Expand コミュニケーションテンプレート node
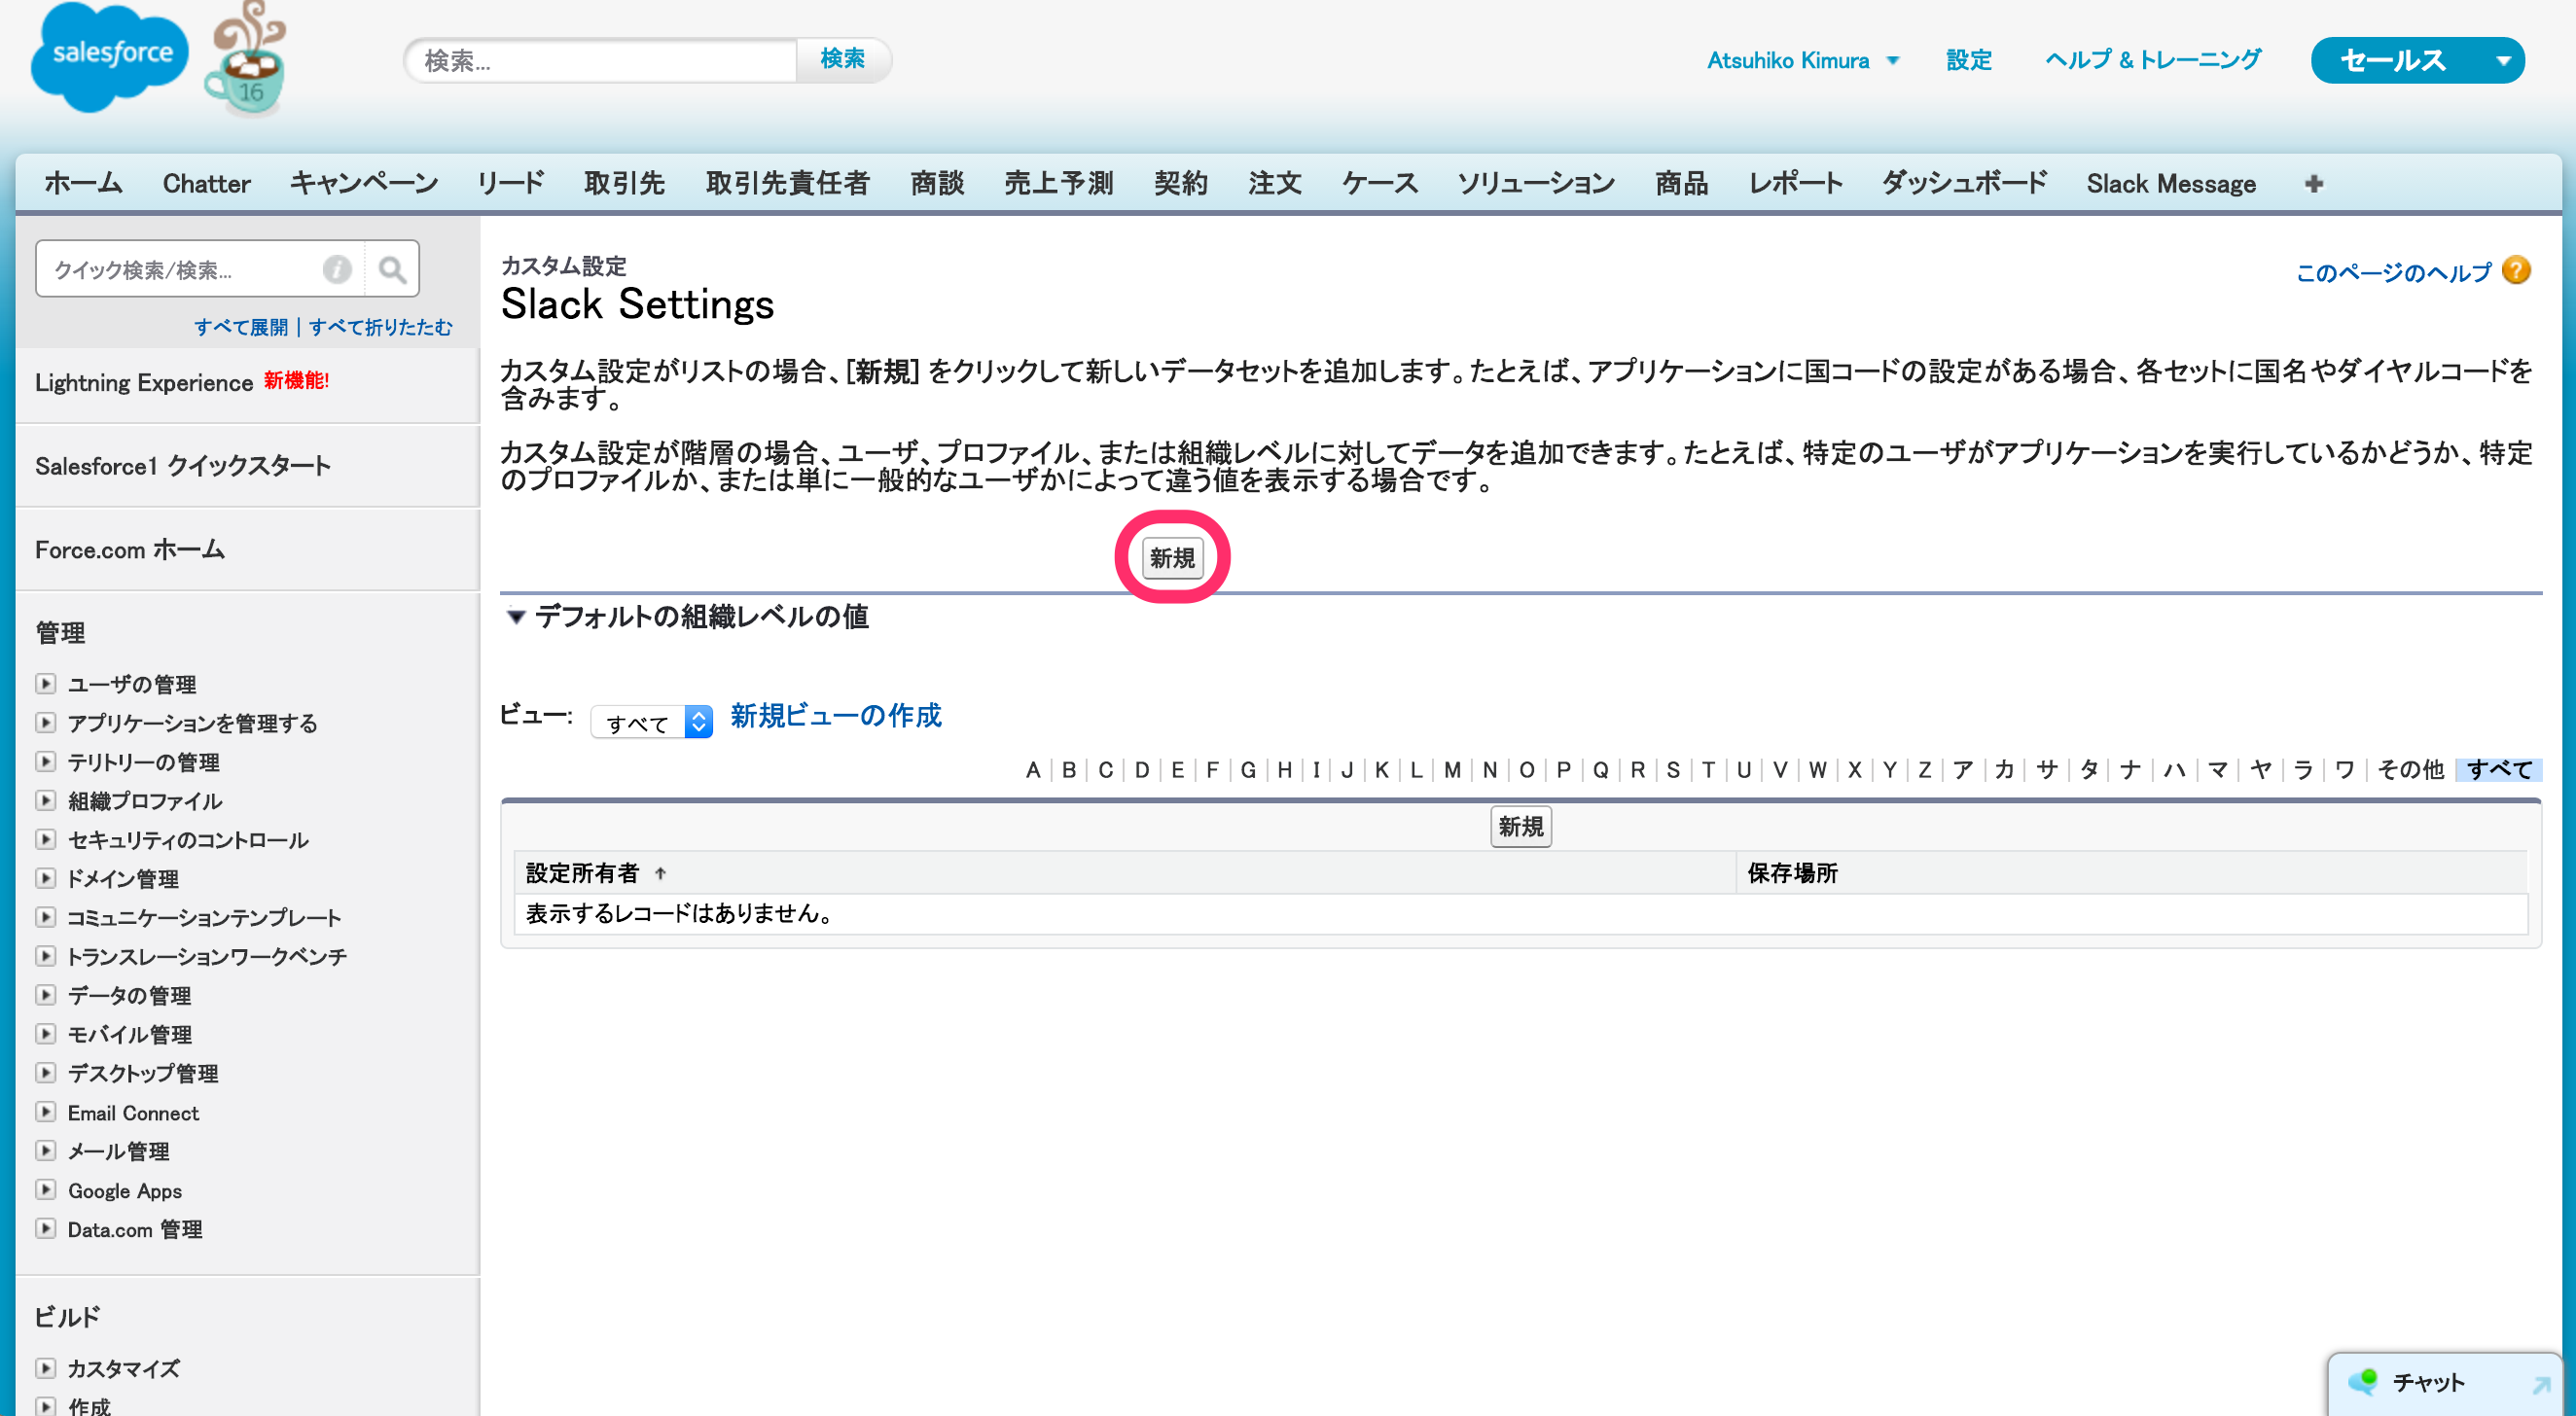This screenshot has width=2576, height=1416. pyautogui.click(x=45, y=917)
